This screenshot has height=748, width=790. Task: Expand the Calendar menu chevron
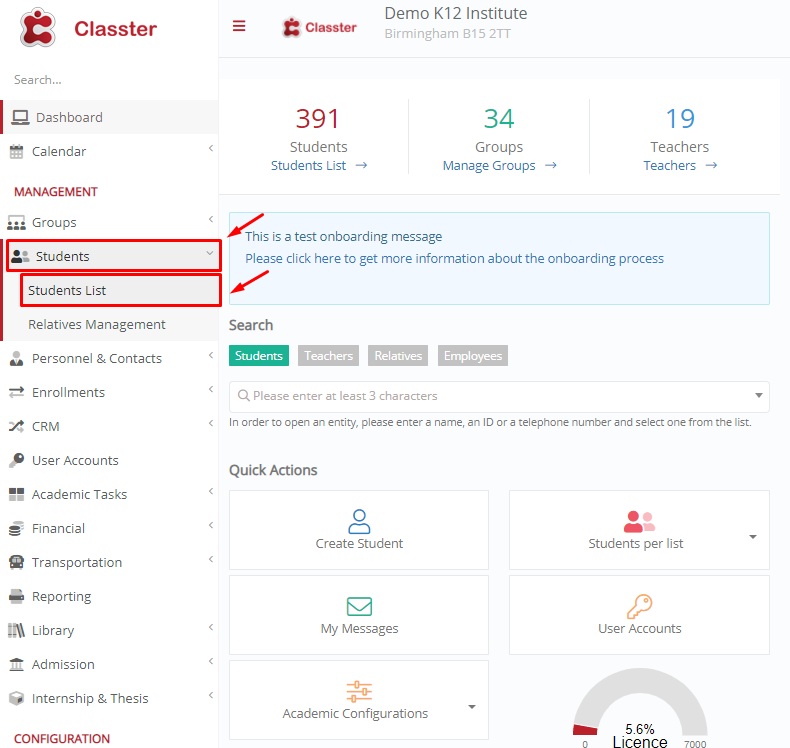211,148
